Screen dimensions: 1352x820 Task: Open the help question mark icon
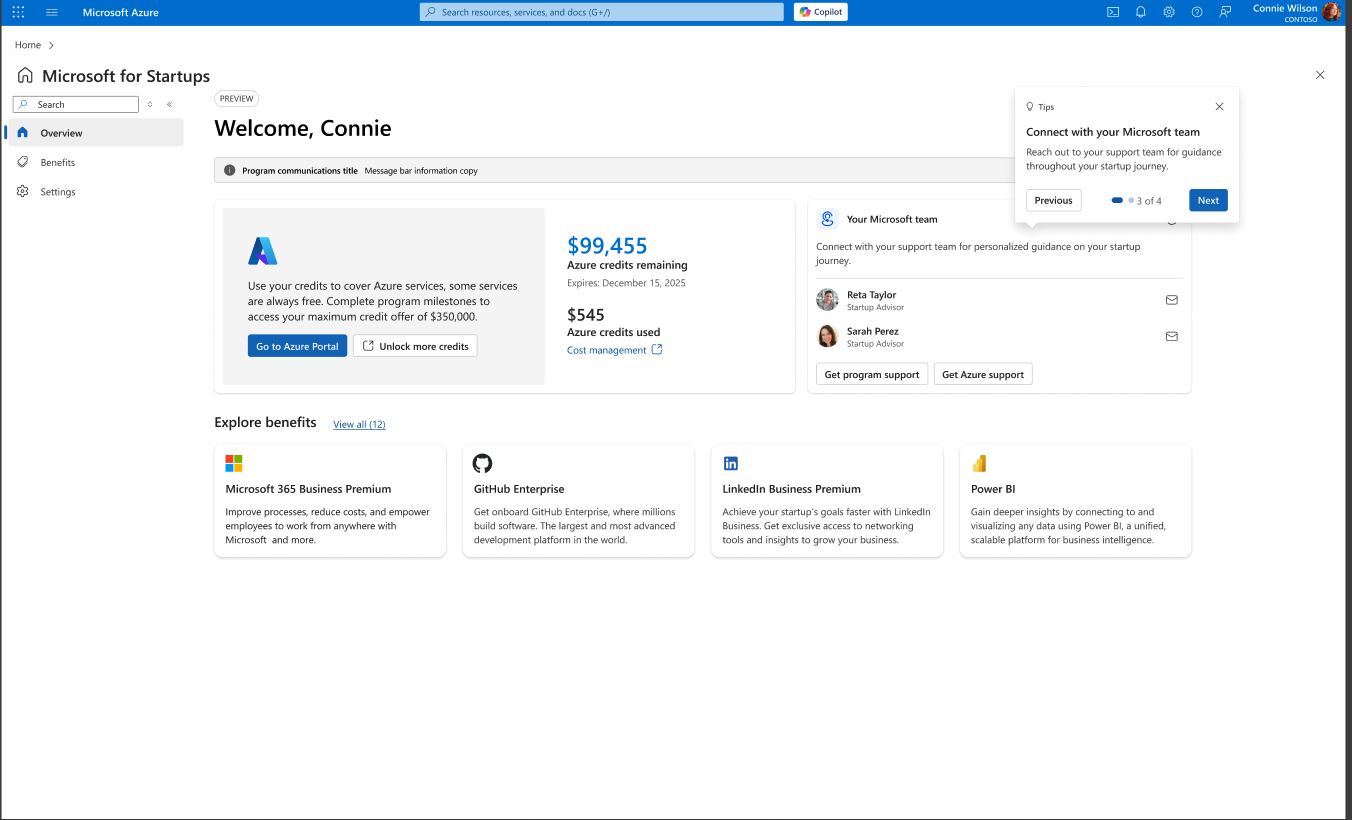pyautogui.click(x=1197, y=12)
